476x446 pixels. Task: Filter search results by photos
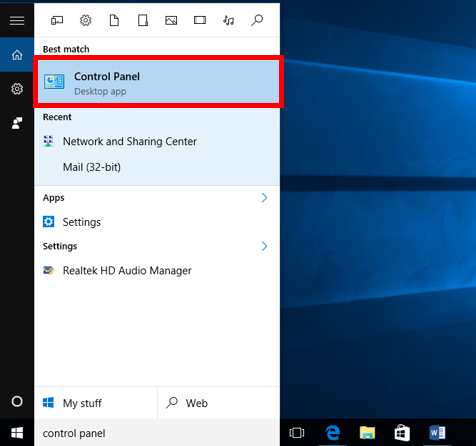click(x=171, y=21)
